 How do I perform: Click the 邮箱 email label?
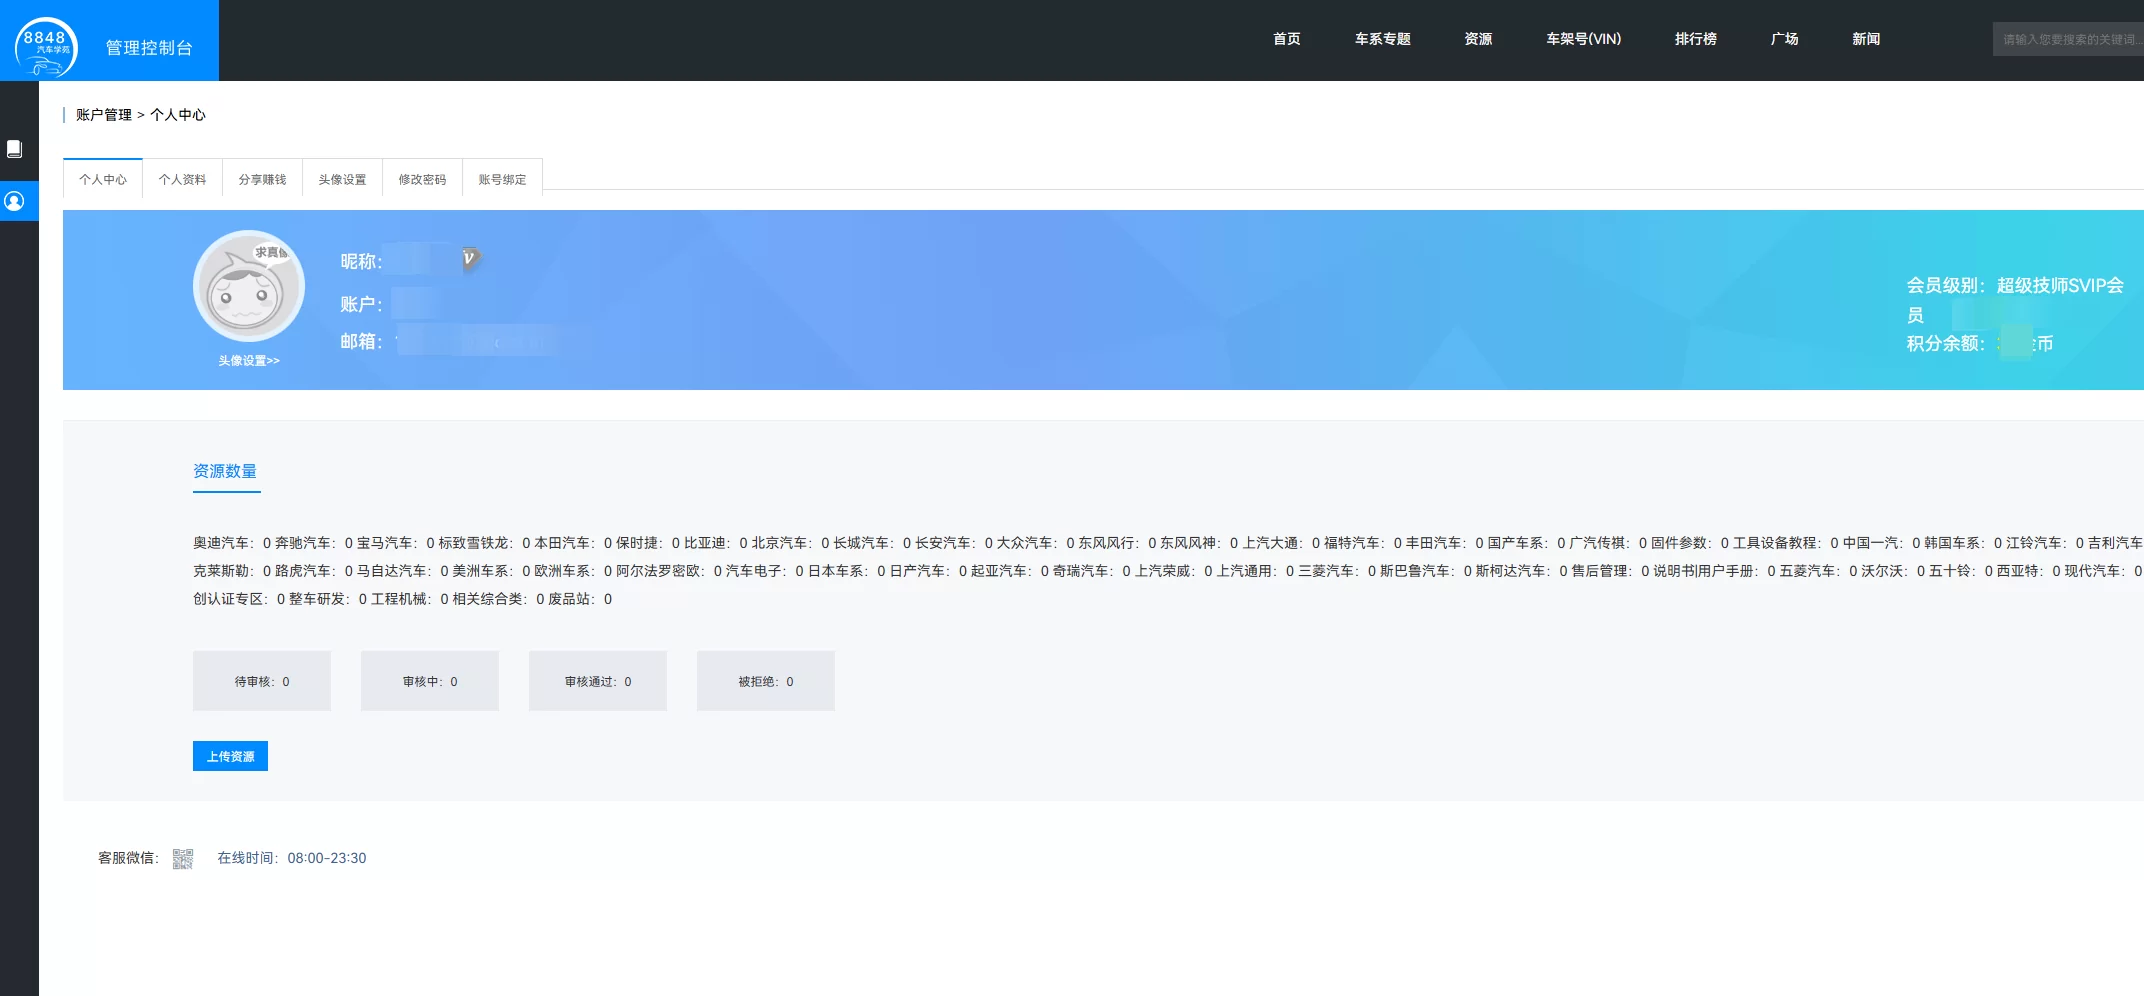(361, 342)
